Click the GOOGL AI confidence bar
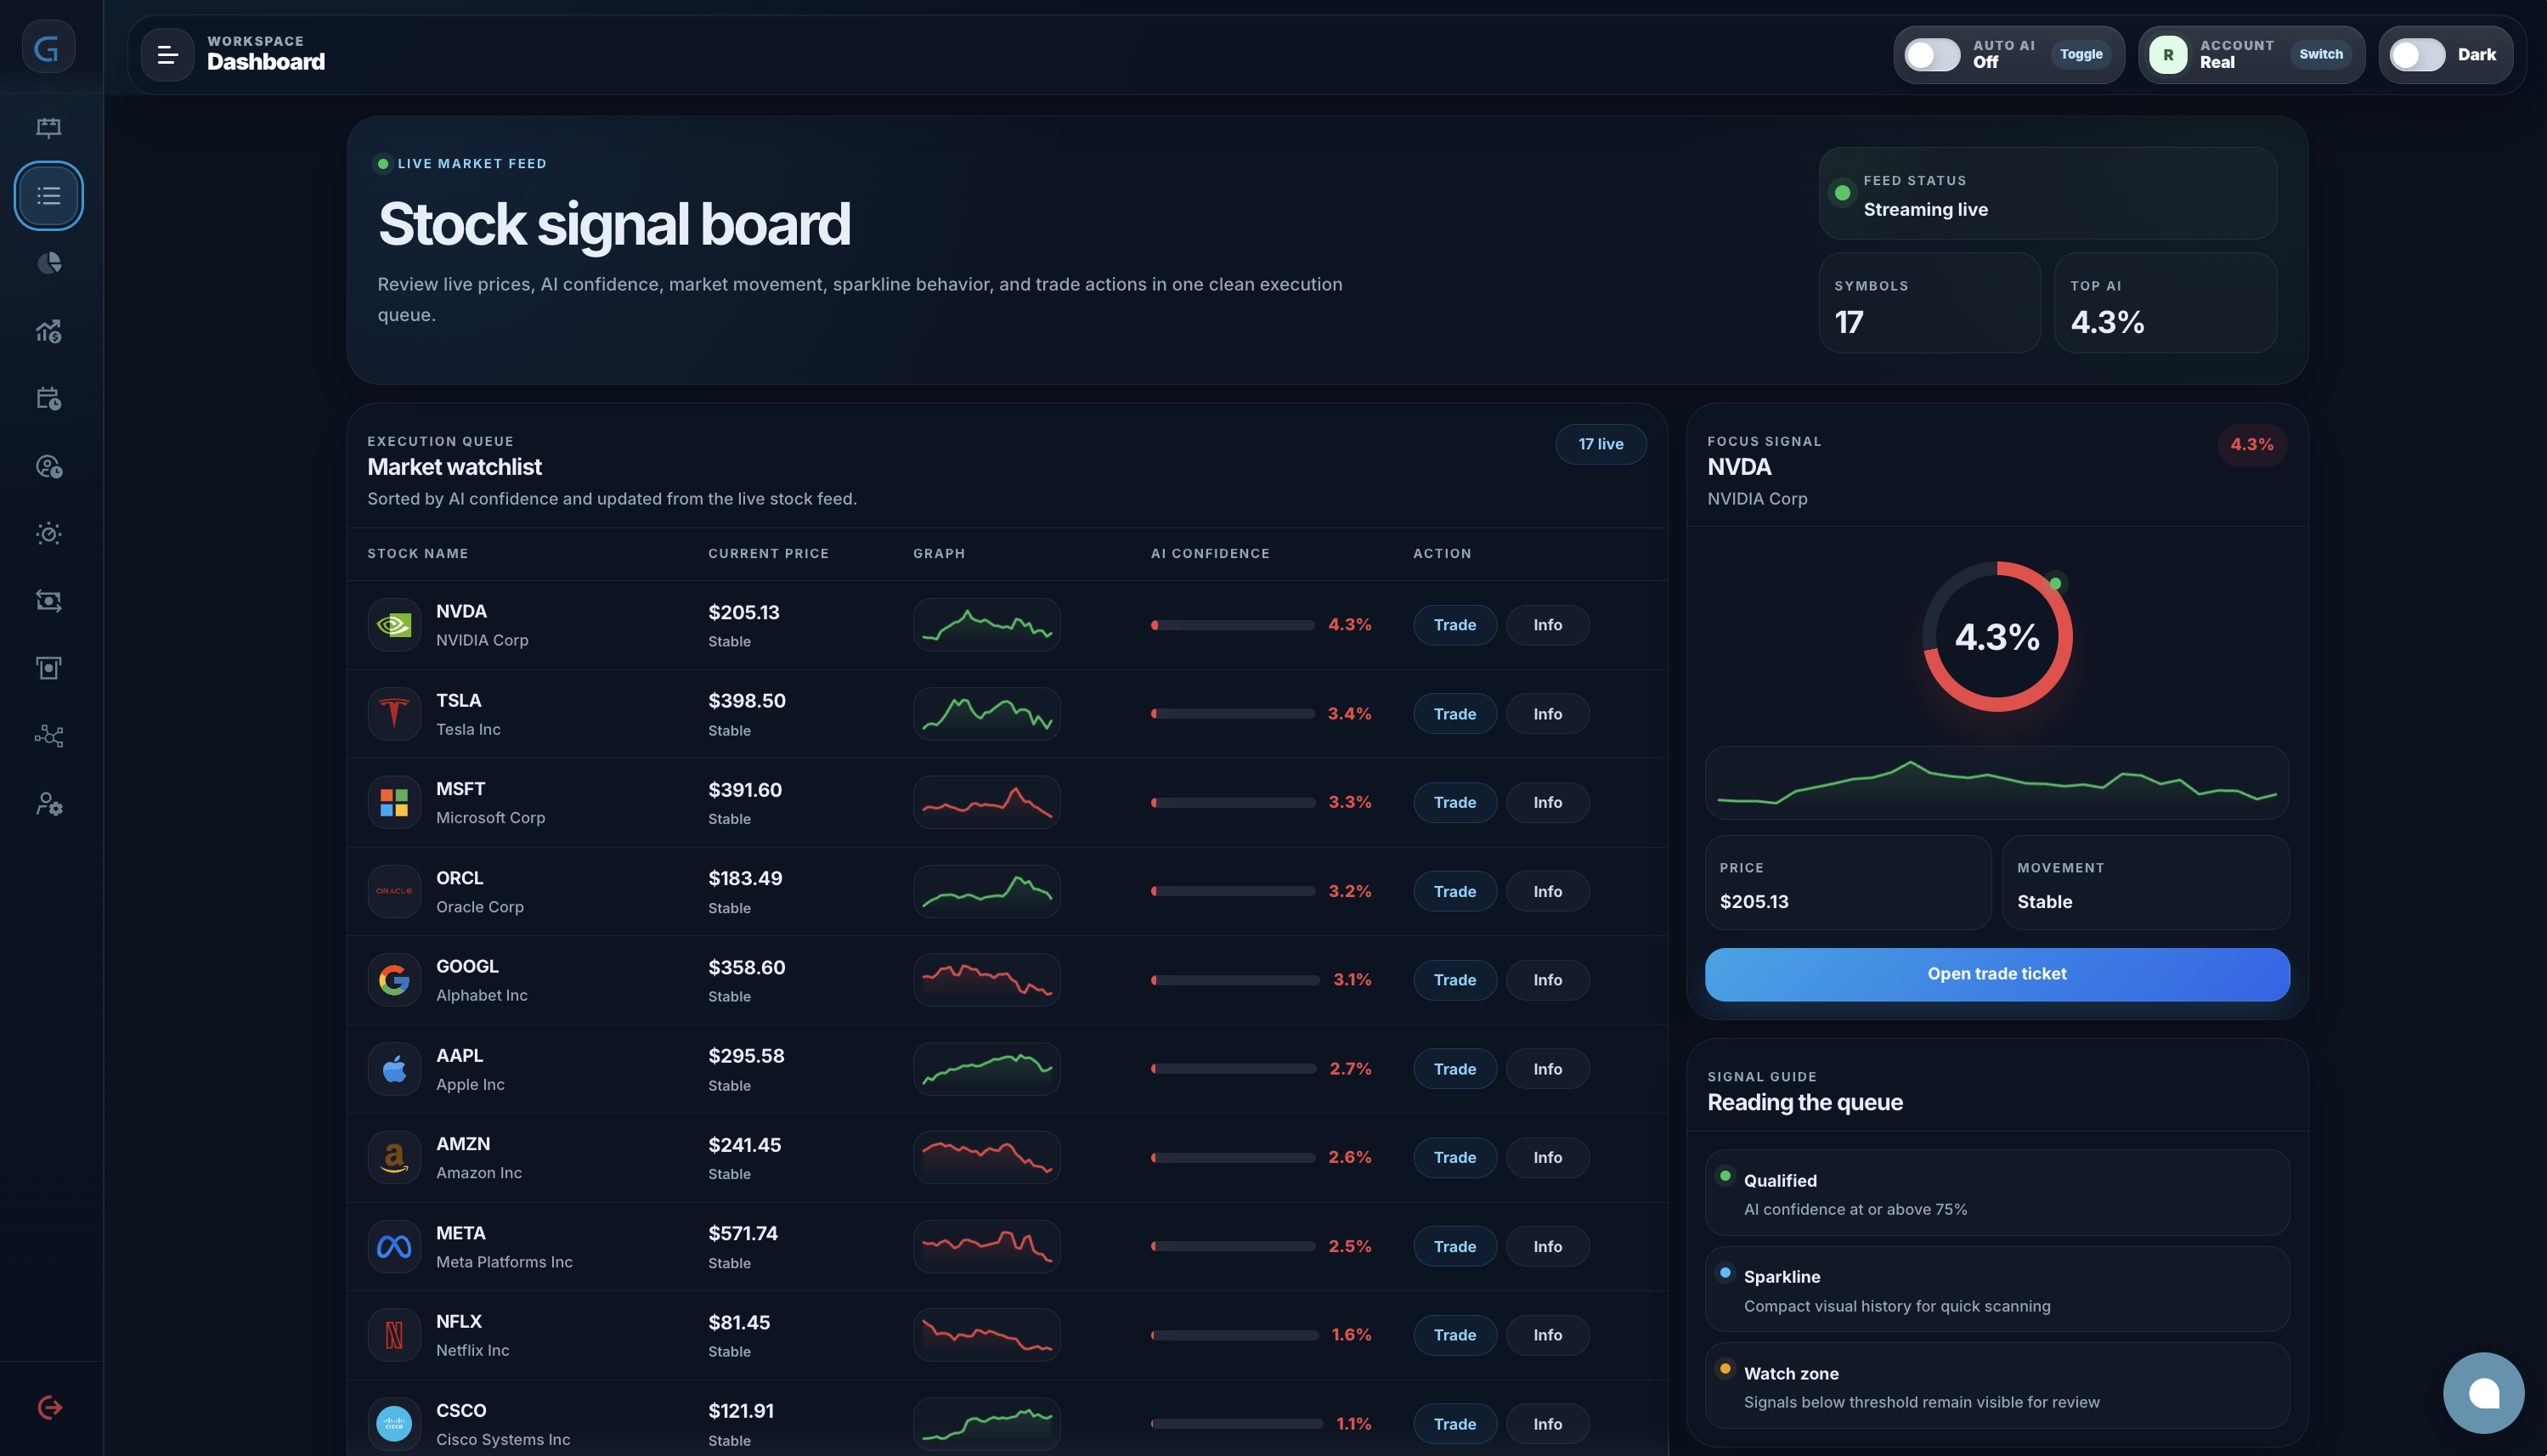This screenshot has width=2547, height=1456. pos(1235,980)
